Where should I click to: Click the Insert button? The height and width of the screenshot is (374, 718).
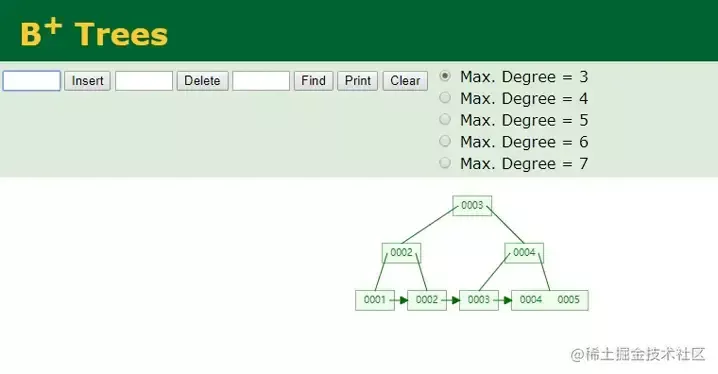(87, 81)
